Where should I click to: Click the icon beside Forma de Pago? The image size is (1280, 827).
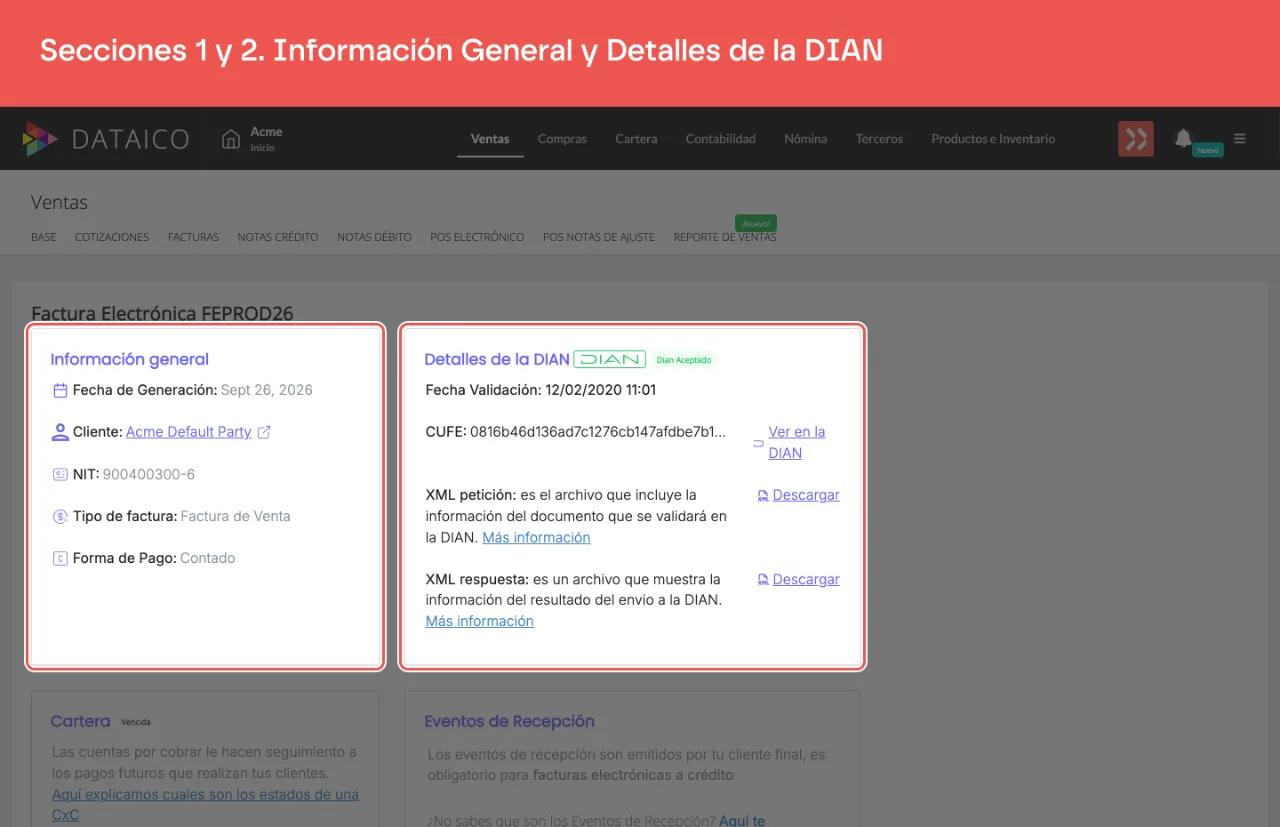pyautogui.click(x=60, y=558)
